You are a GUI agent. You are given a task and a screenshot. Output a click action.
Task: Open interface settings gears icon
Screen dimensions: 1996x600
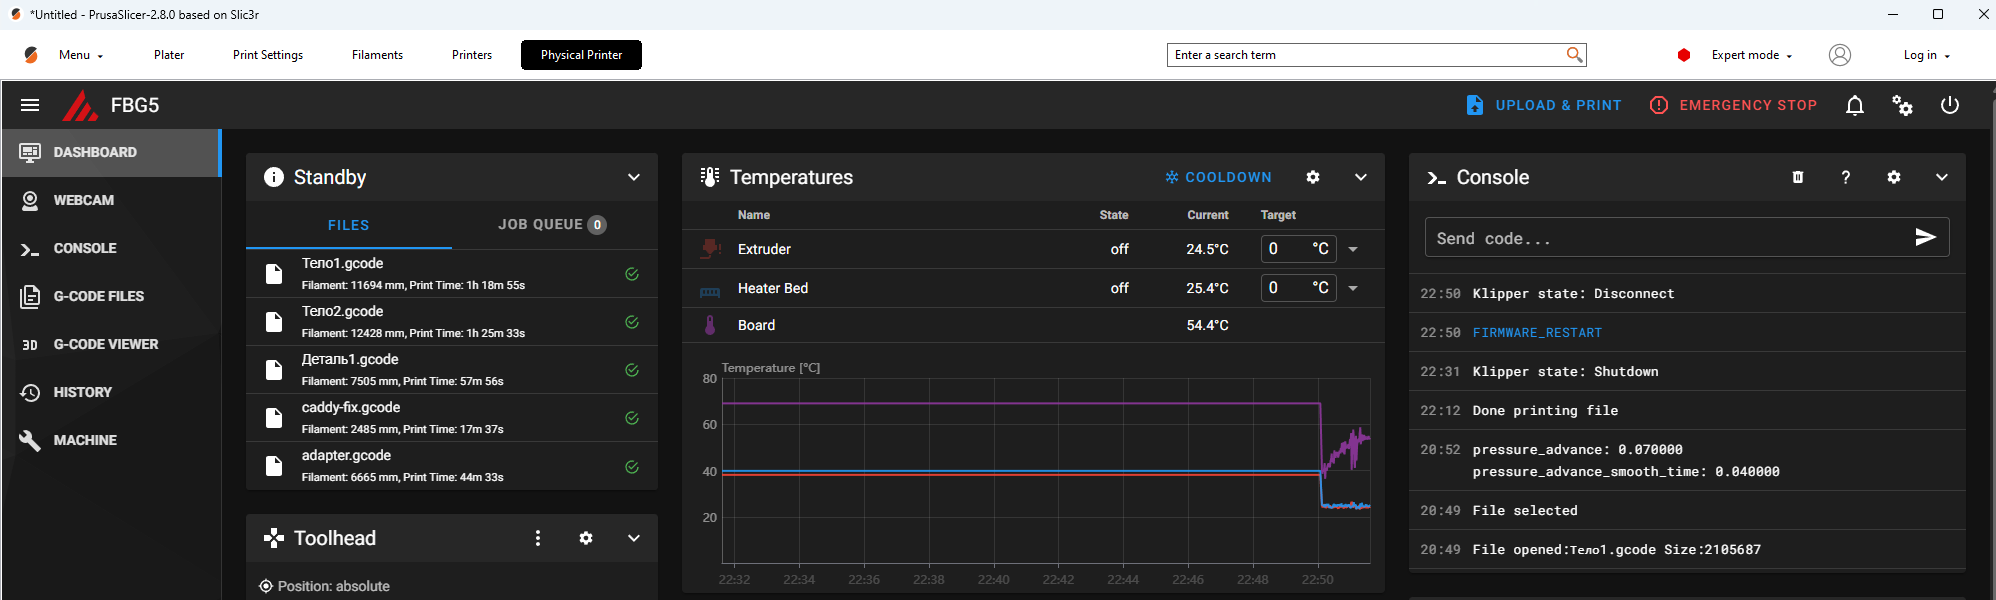[1902, 106]
